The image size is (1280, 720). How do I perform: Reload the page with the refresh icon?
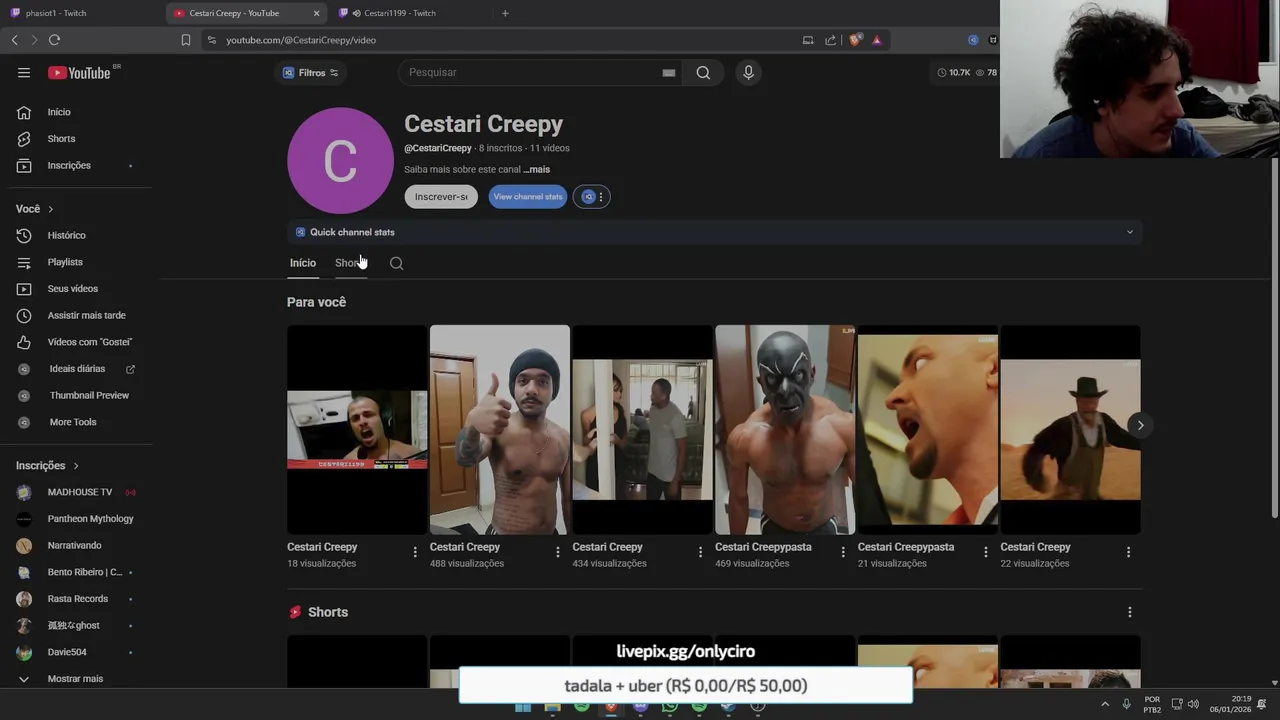coord(54,40)
